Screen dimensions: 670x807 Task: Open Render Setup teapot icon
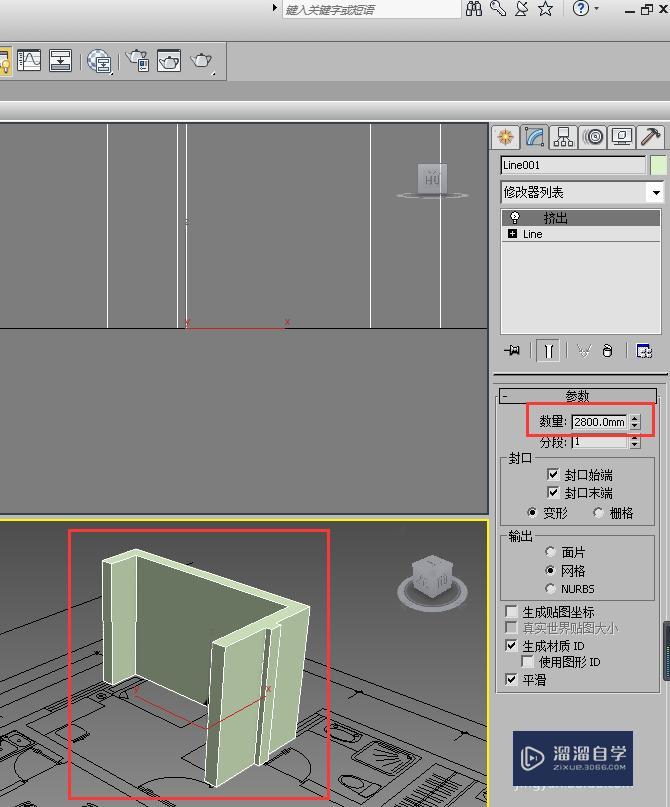(x=138, y=61)
